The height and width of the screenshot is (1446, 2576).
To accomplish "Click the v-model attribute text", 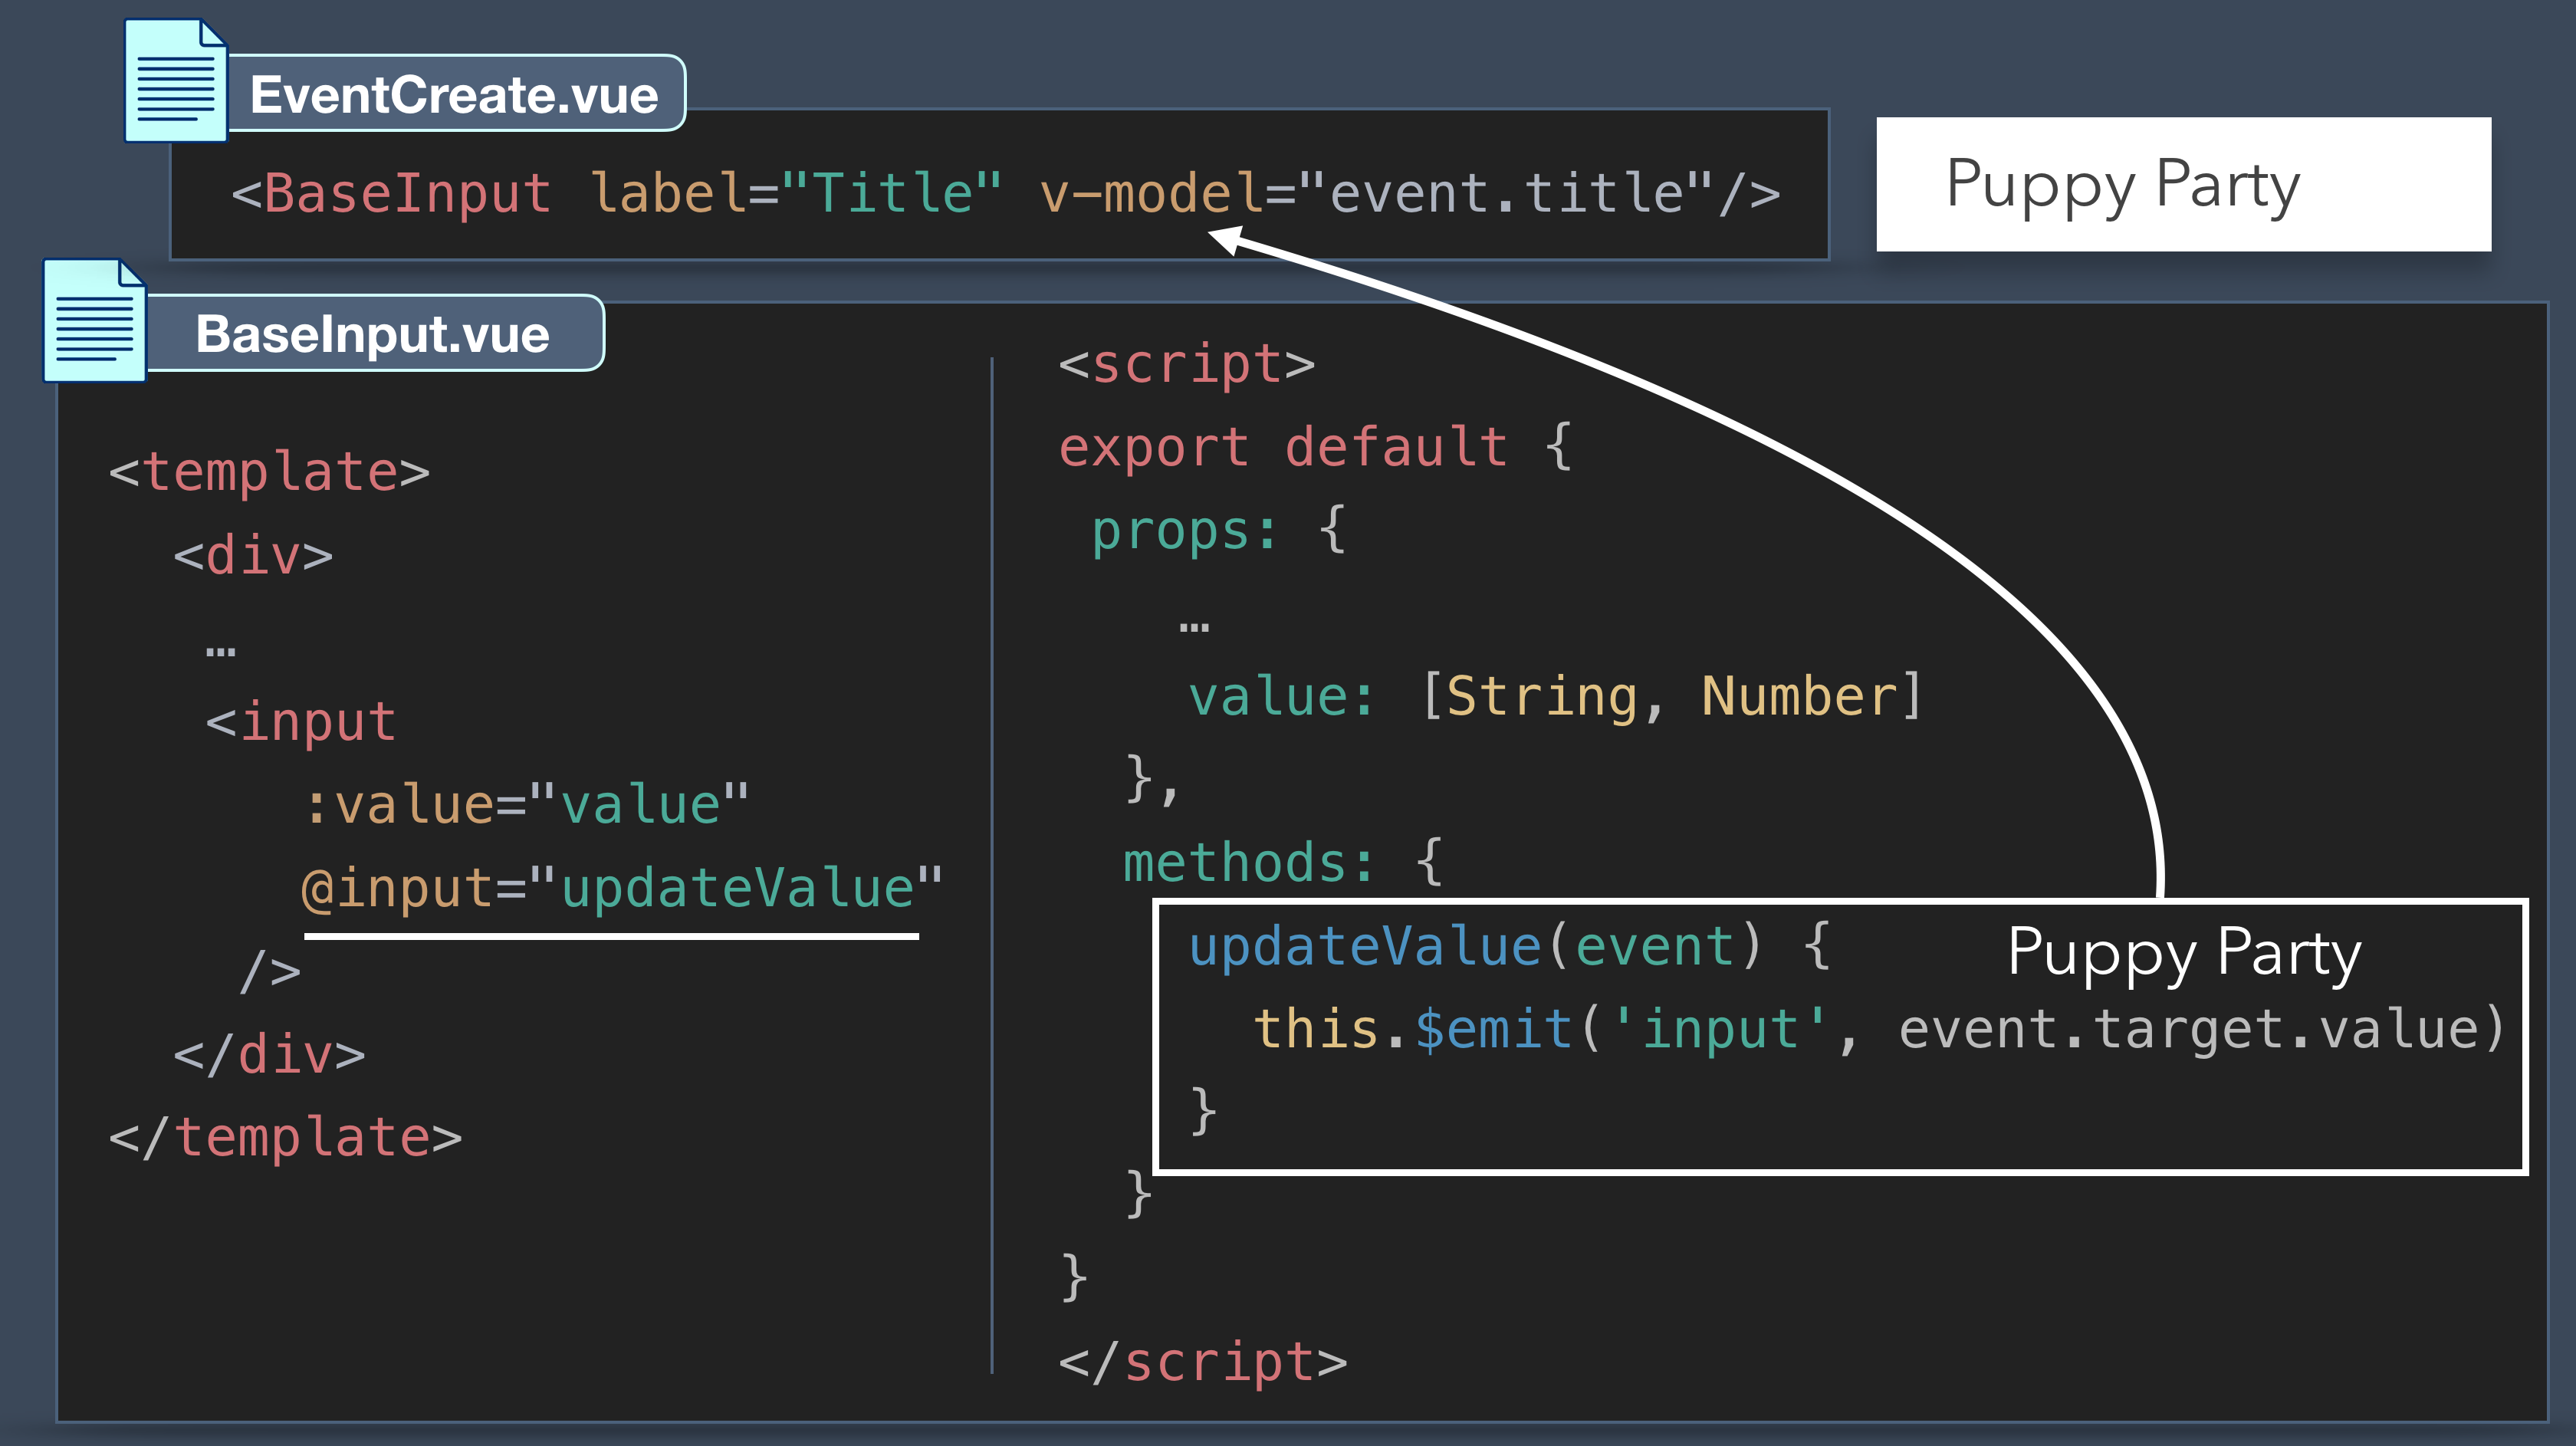I will click(x=1151, y=192).
